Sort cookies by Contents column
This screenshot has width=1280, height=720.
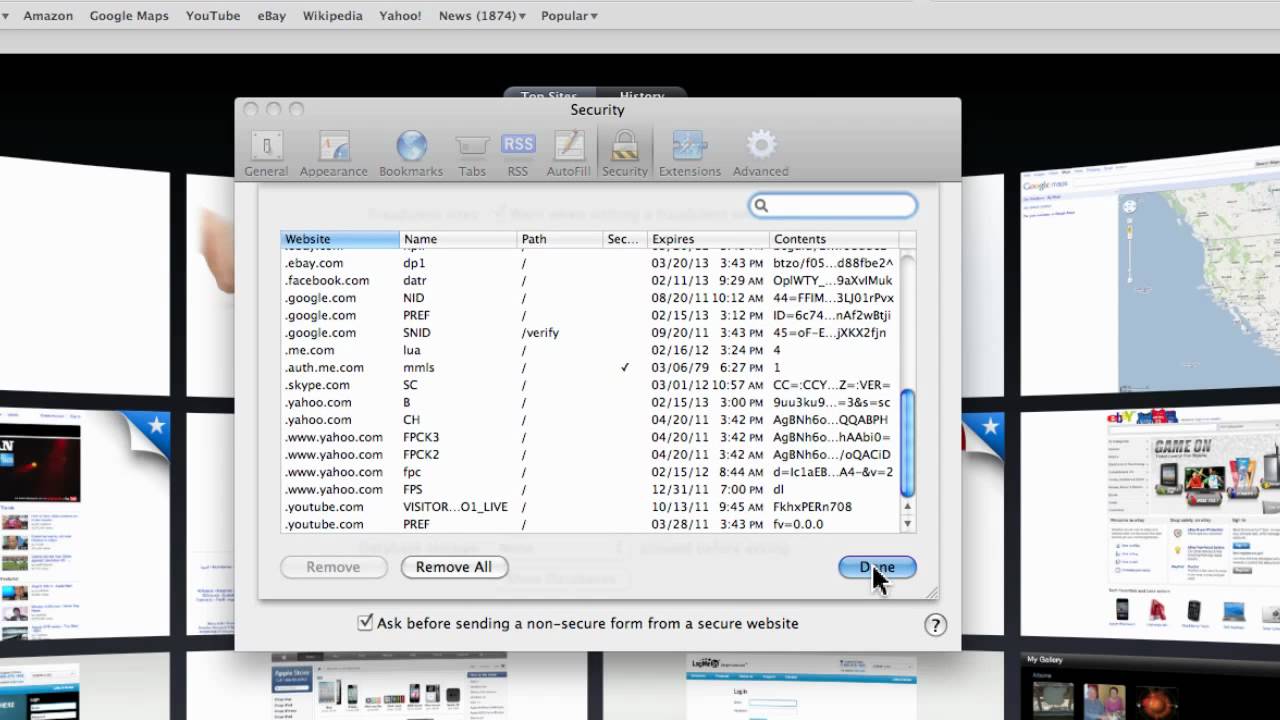click(x=834, y=239)
